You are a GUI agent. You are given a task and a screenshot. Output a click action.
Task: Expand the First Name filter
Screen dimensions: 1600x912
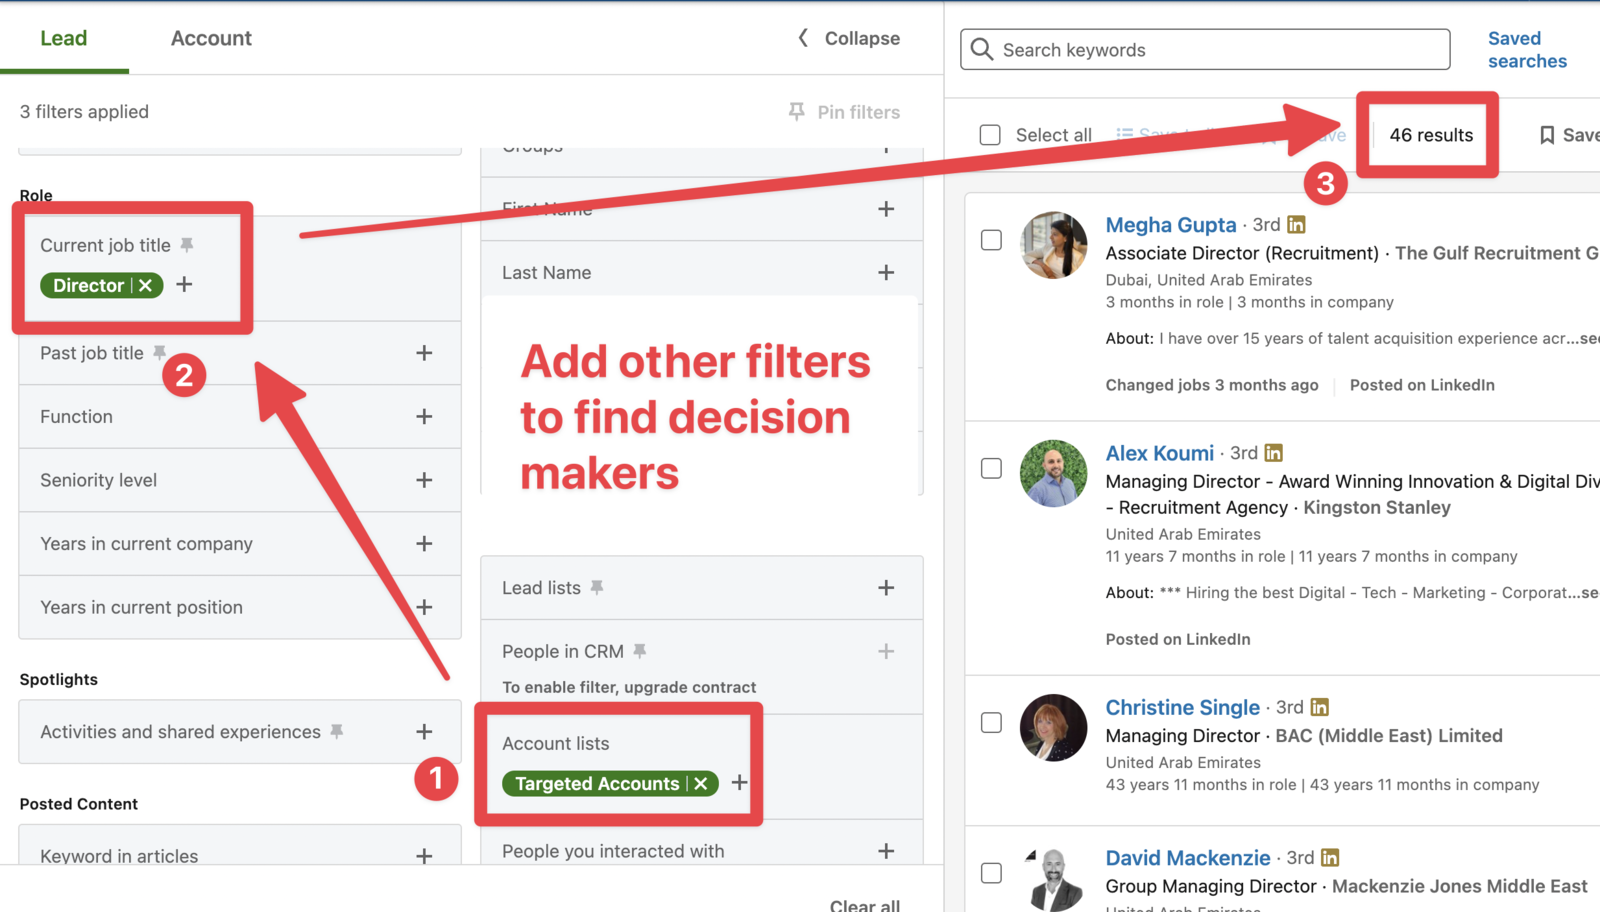point(886,209)
